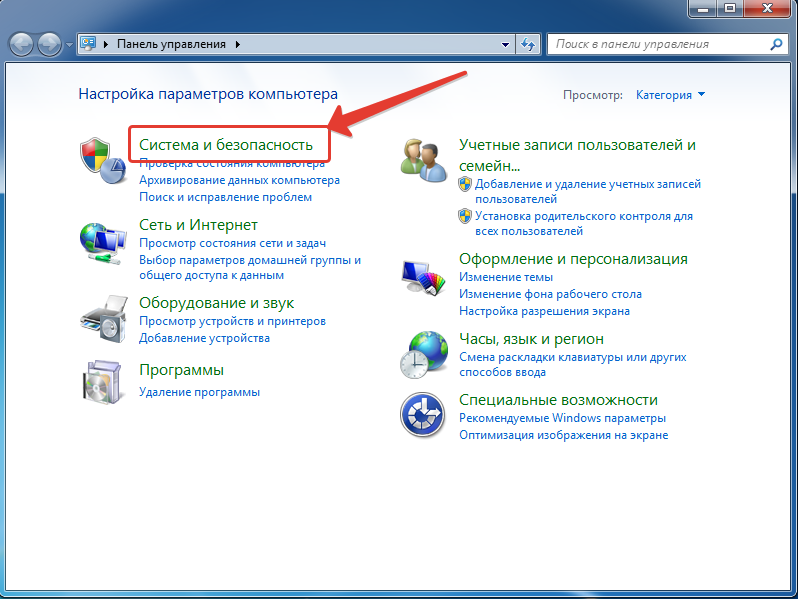Open the System and Security shield icon
This screenshot has width=798, height=599.
103,161
